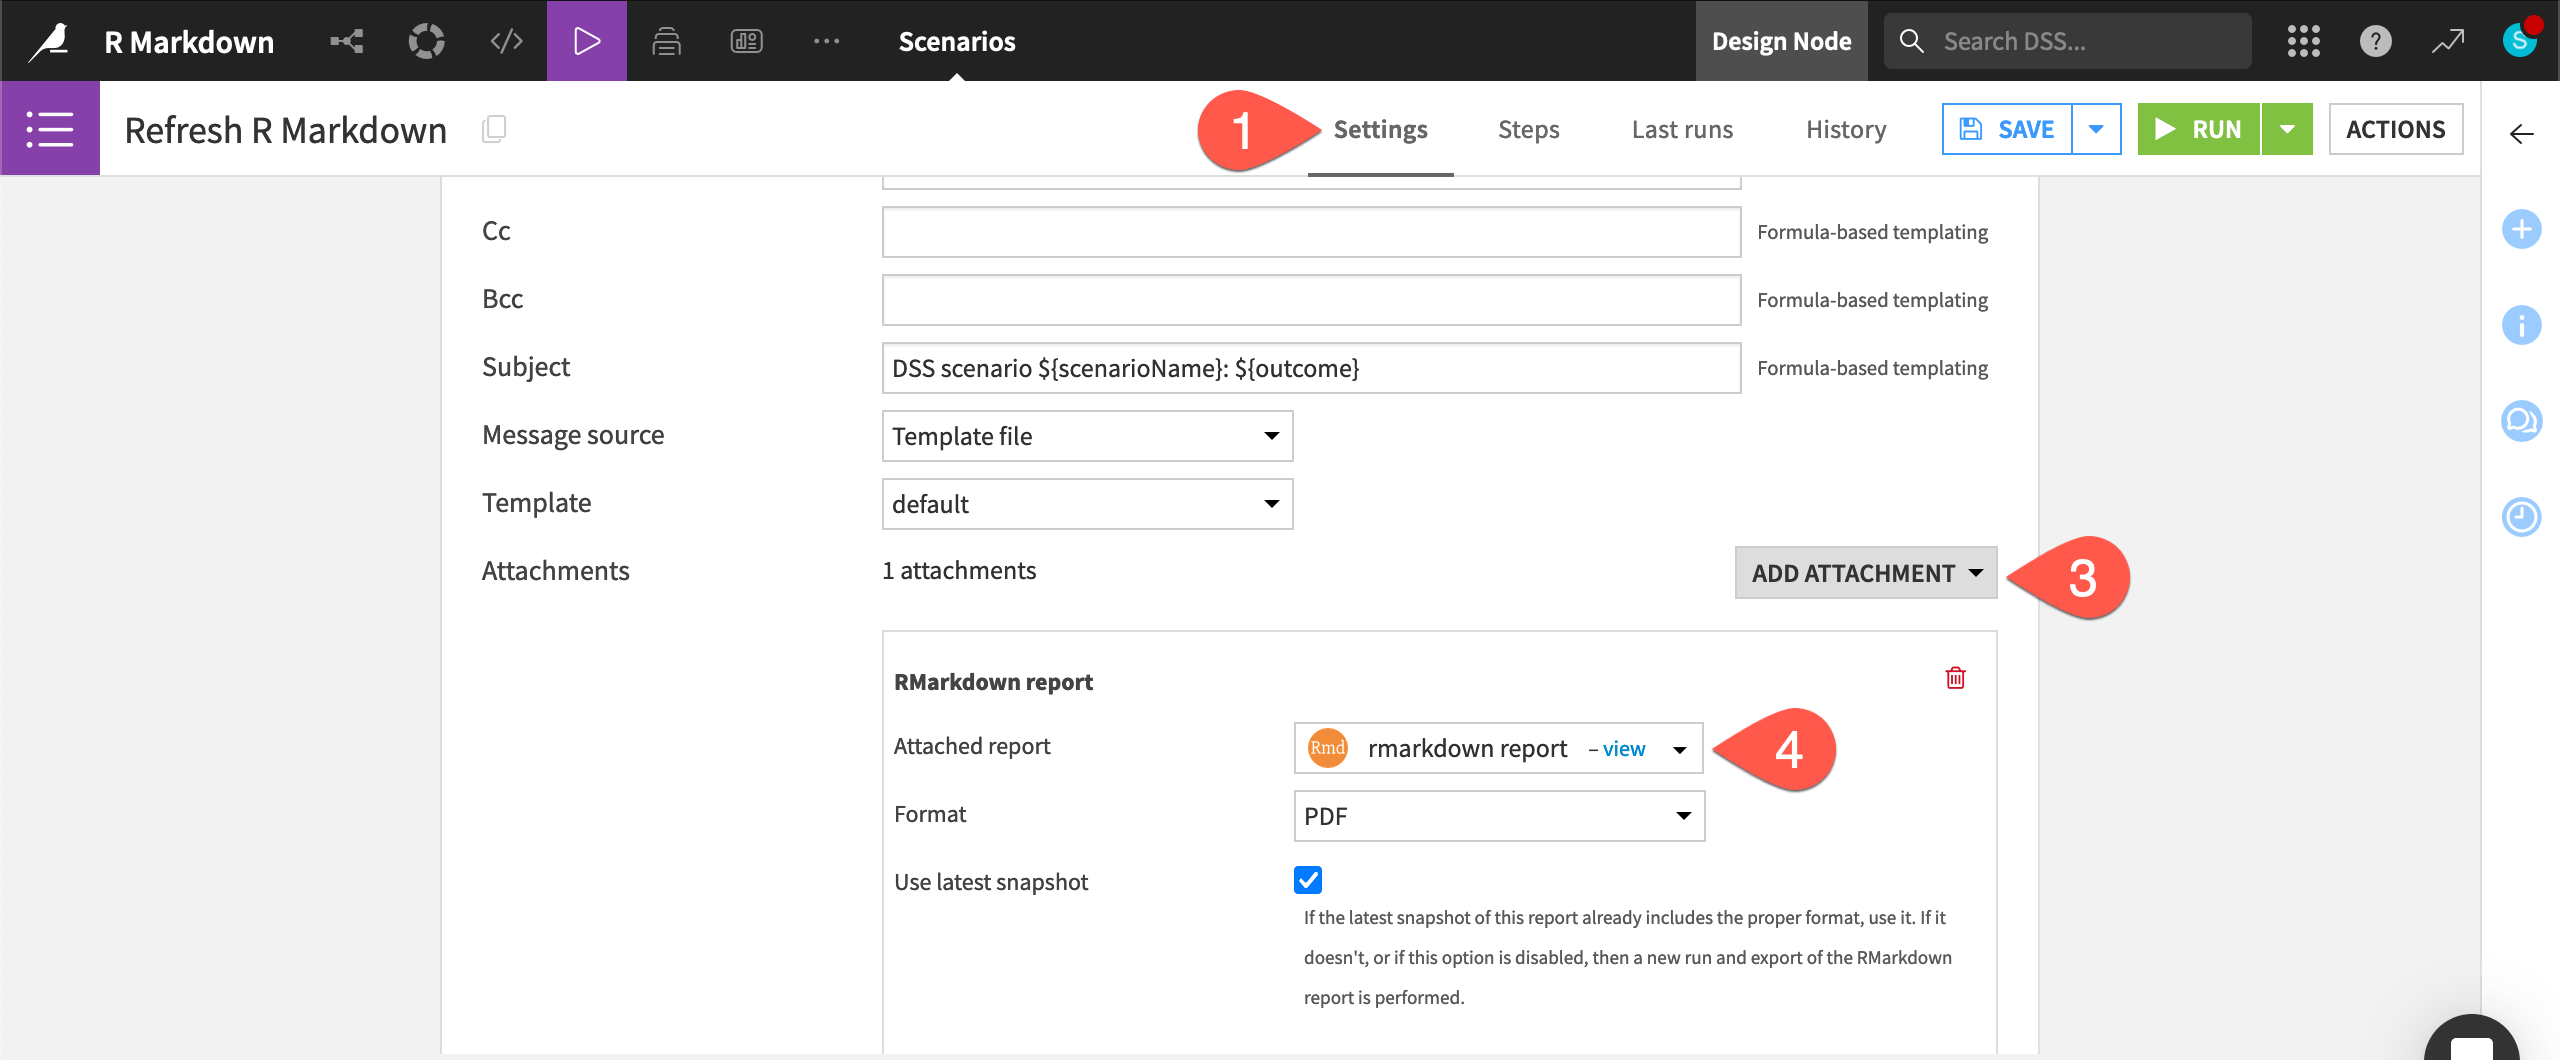Open the Dashboards icon in top bar

(x=746, y=41)
